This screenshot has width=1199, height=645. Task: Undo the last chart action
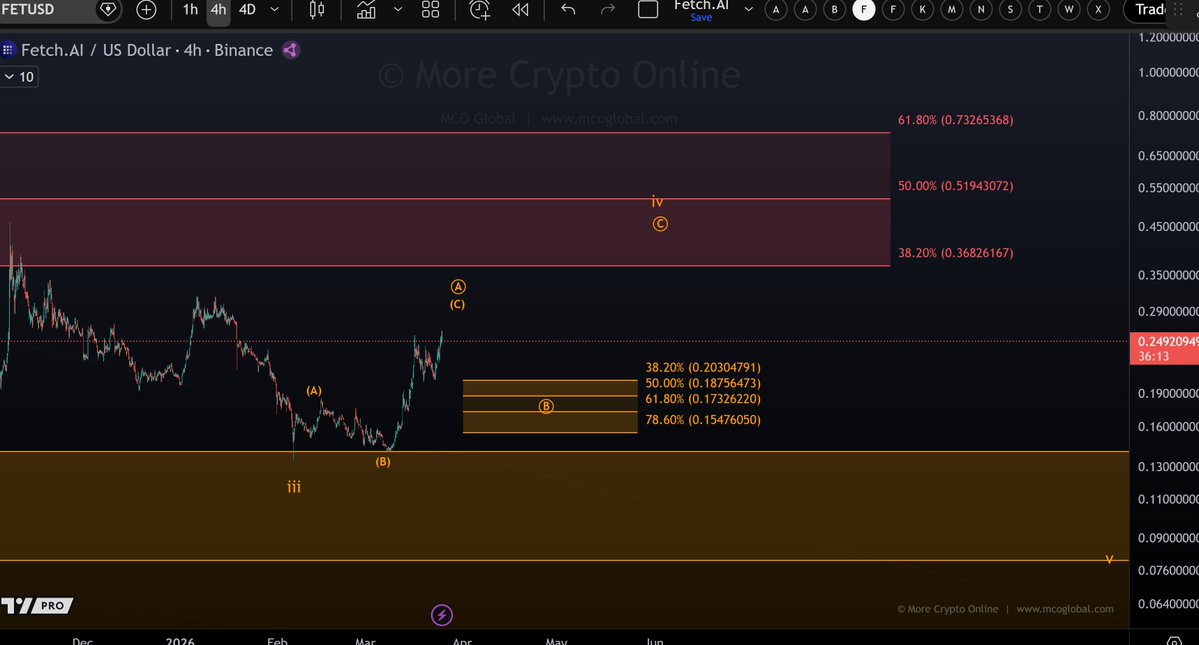click(567, 10)
